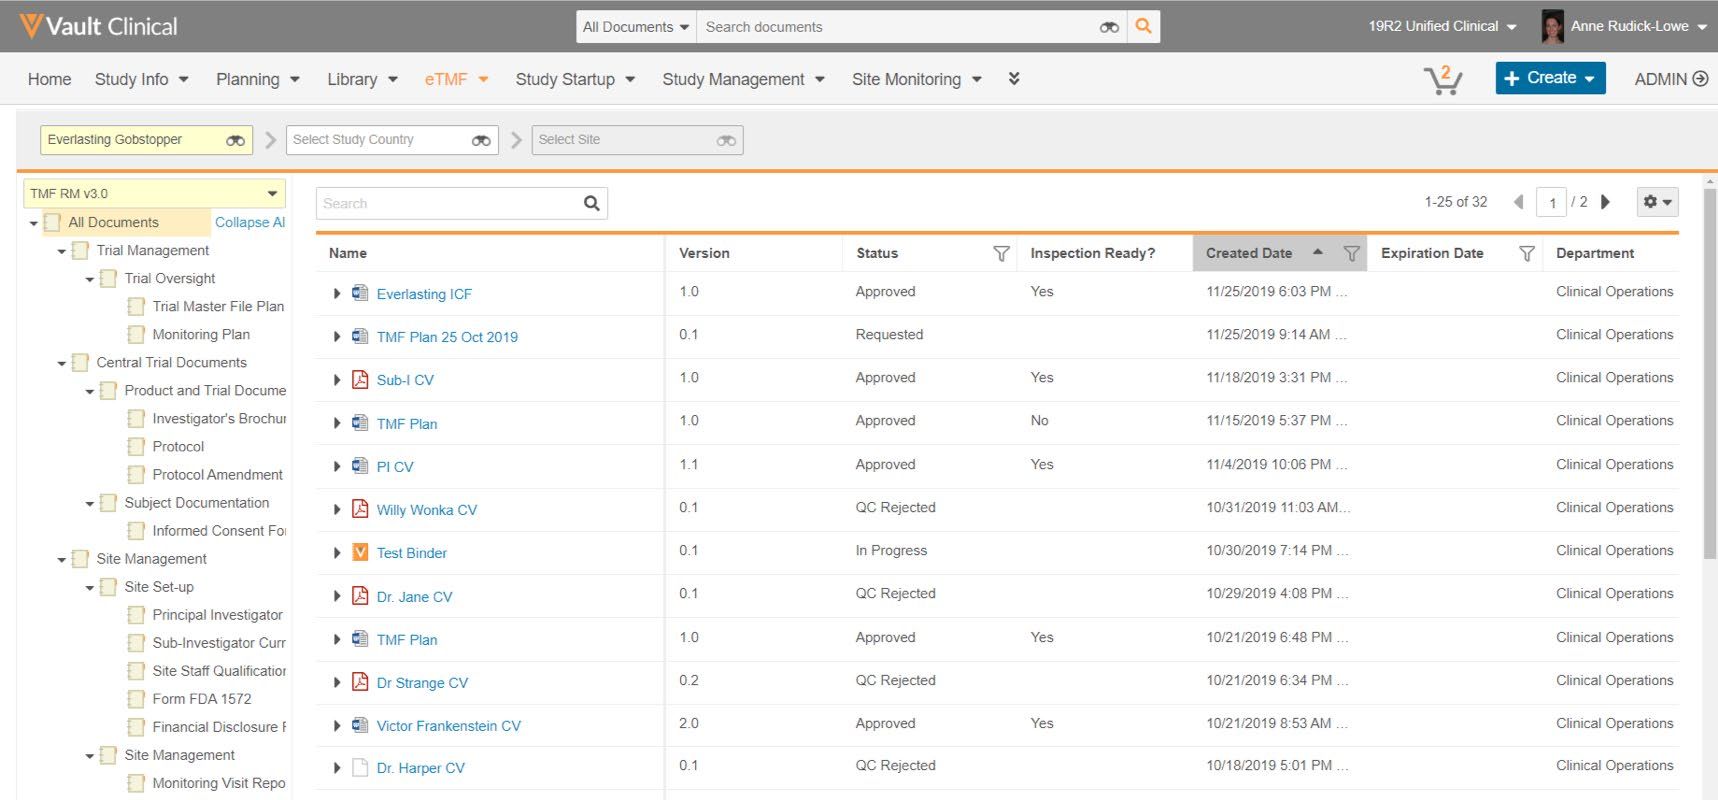Open the Site Monitoring menu tab
Image resolution: width=1718 pixels, height=800 pixels.
click(x=917, y=79)
